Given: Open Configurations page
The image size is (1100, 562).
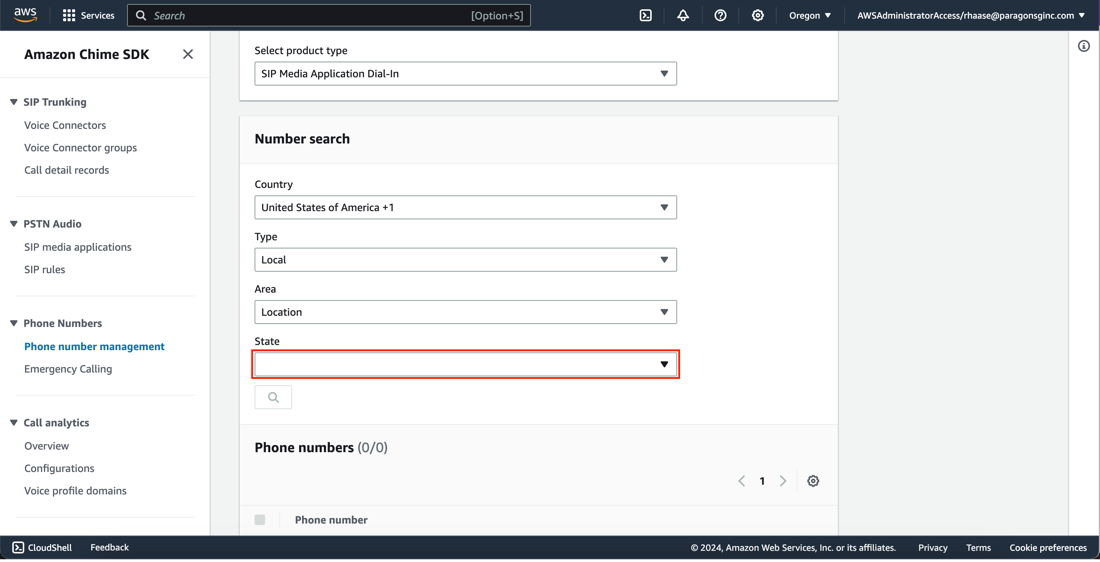Looking at the screenshot, I should tap(59, 469).
